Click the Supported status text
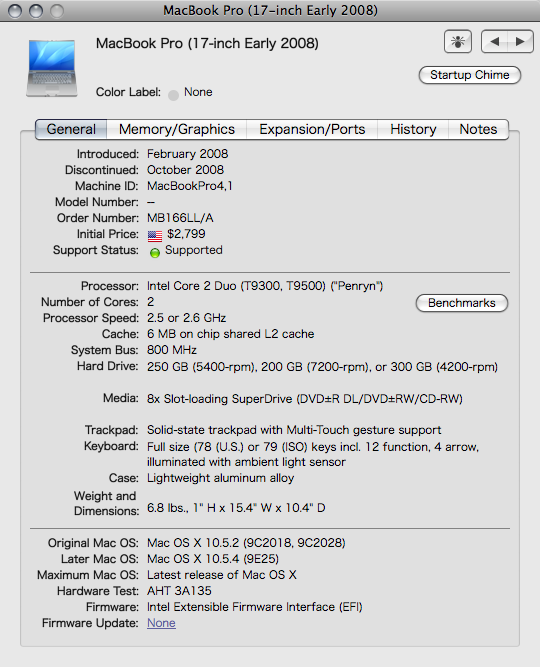 tap(194, 250)
